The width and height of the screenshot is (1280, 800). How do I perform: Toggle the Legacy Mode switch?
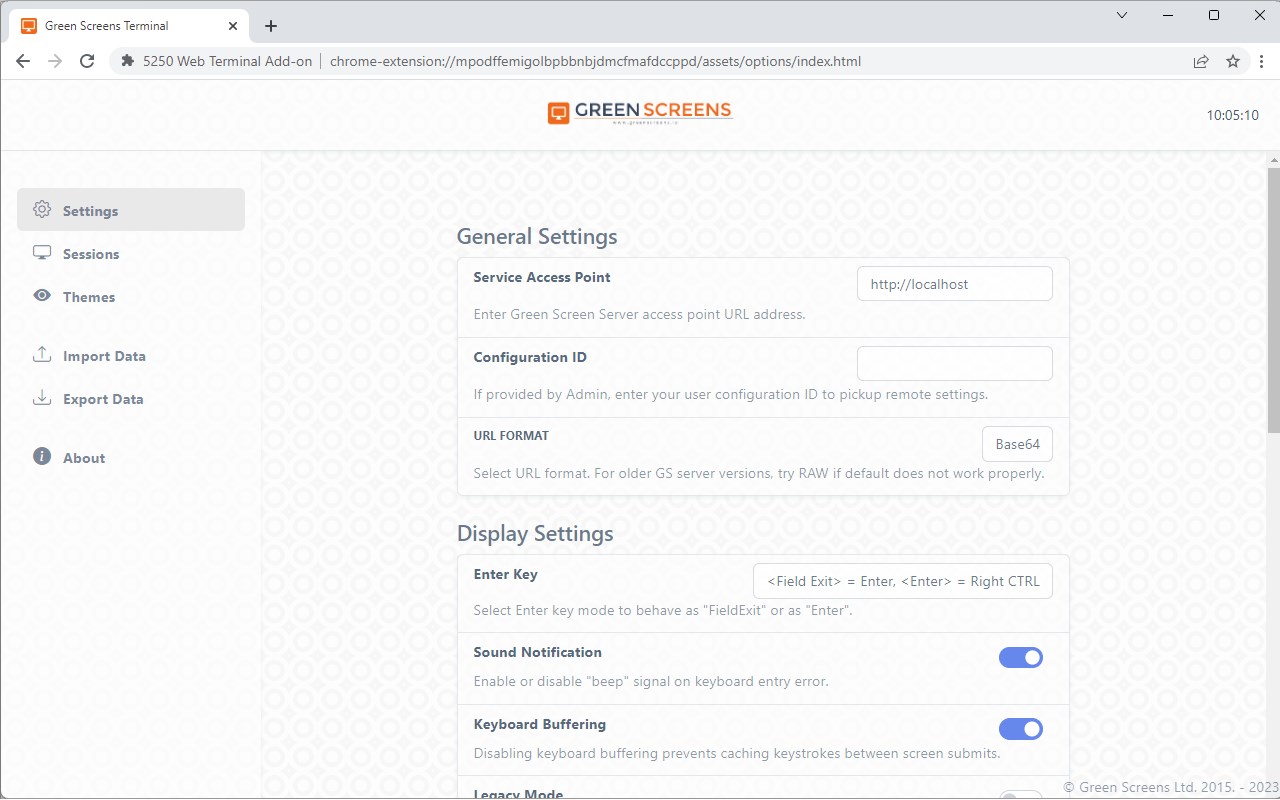coord(1021,795)
